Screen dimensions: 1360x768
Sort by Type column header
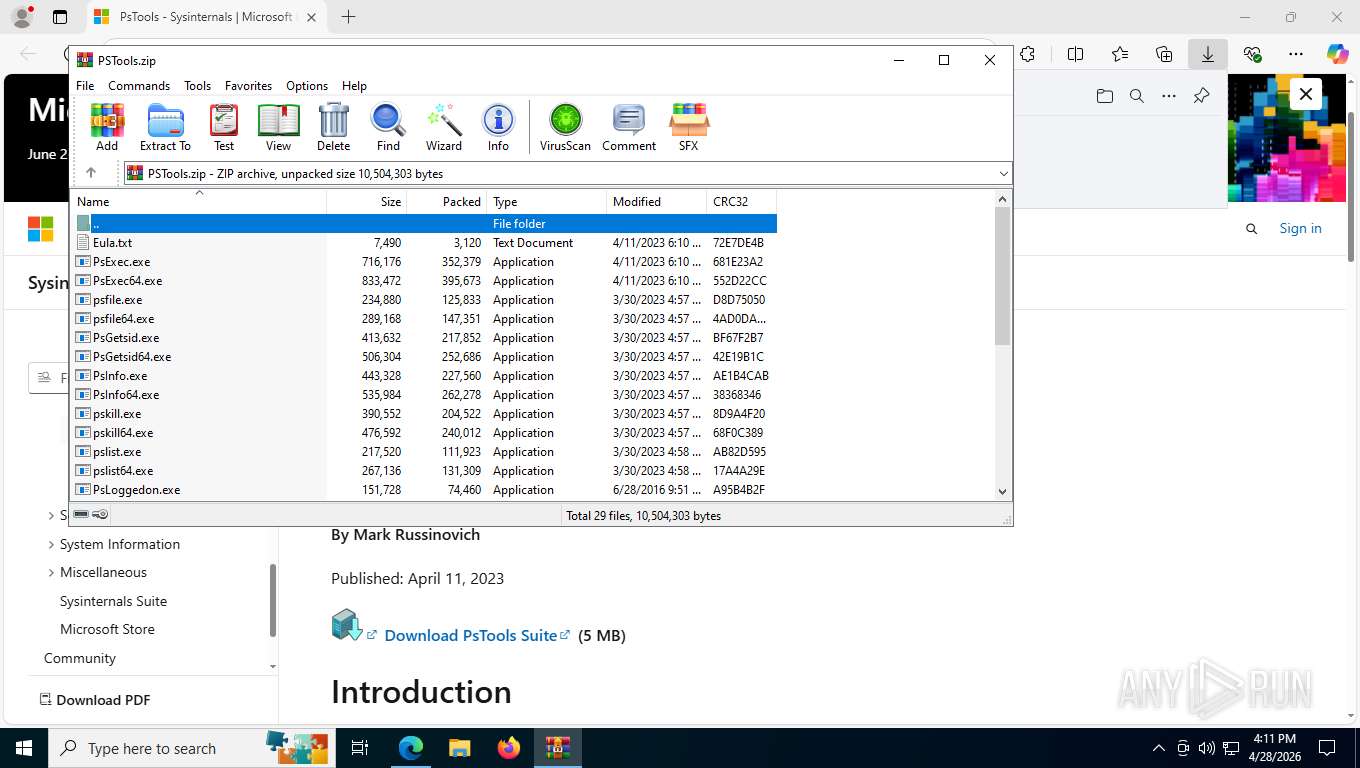[x=547, y=201]
